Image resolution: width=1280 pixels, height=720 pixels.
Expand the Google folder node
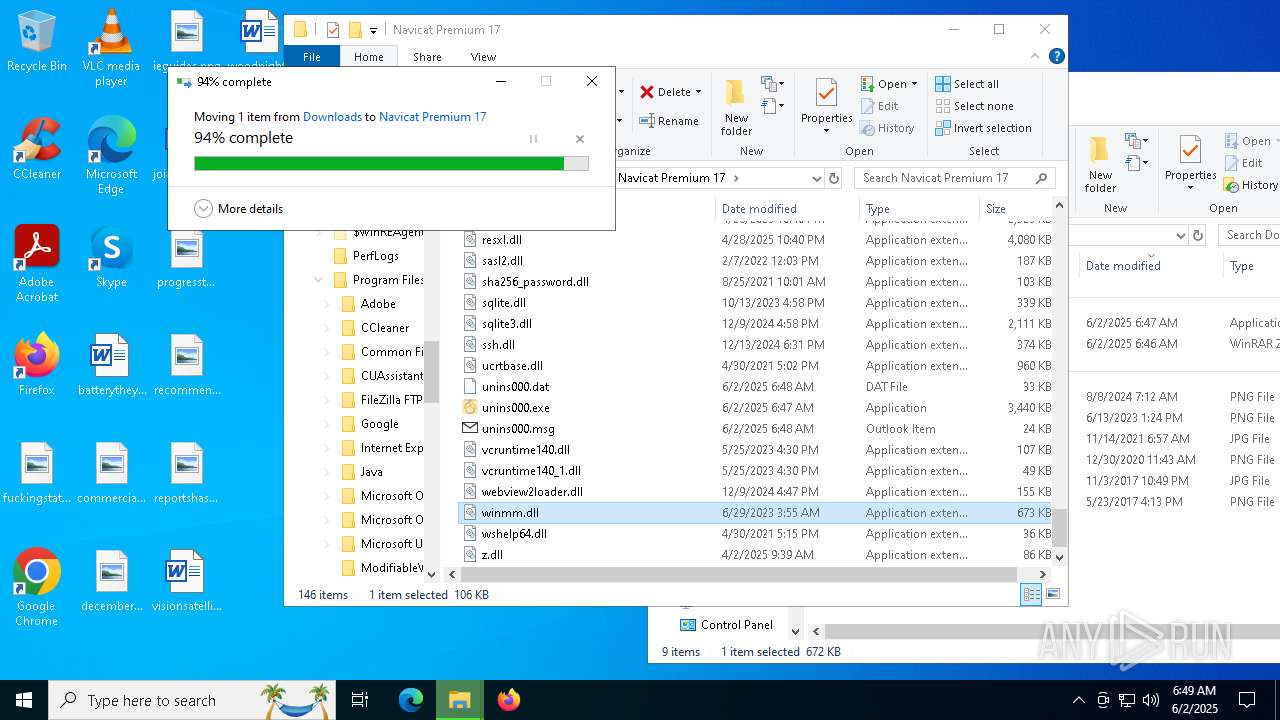pyautogui.click(x=326, y=424)
